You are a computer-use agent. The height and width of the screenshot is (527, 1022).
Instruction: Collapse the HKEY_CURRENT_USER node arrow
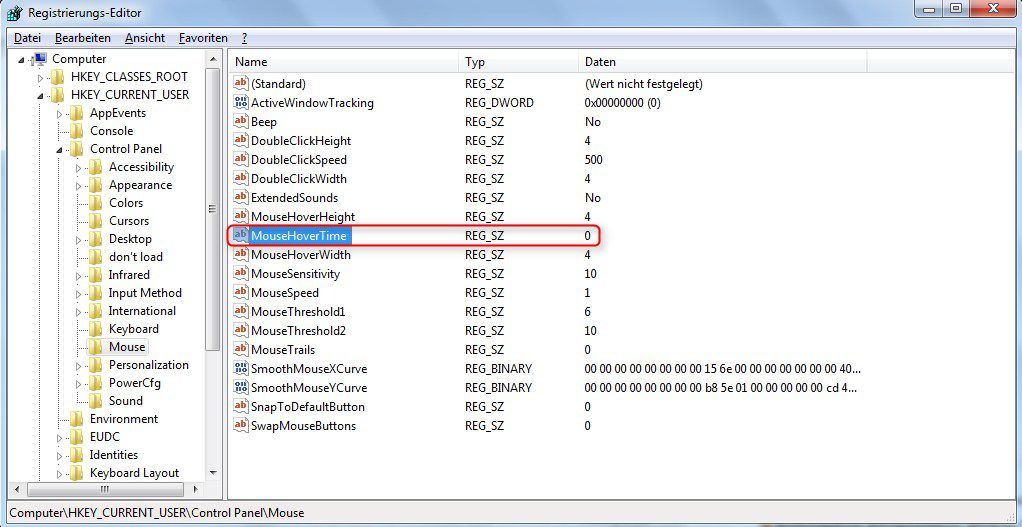[41, 96]
